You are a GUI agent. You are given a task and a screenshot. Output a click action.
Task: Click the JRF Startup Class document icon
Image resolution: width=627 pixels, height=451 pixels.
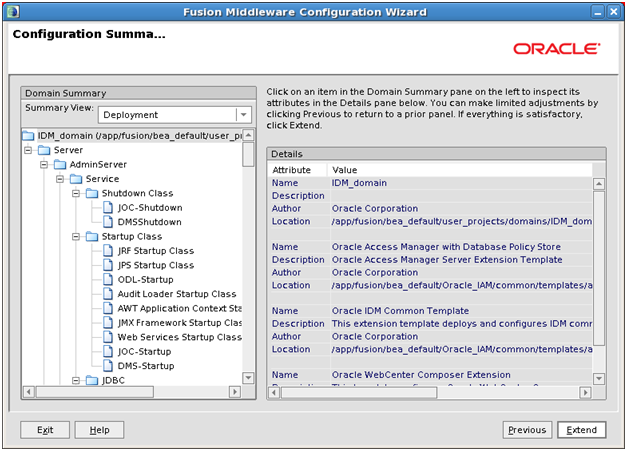click(x=108, y=251)
